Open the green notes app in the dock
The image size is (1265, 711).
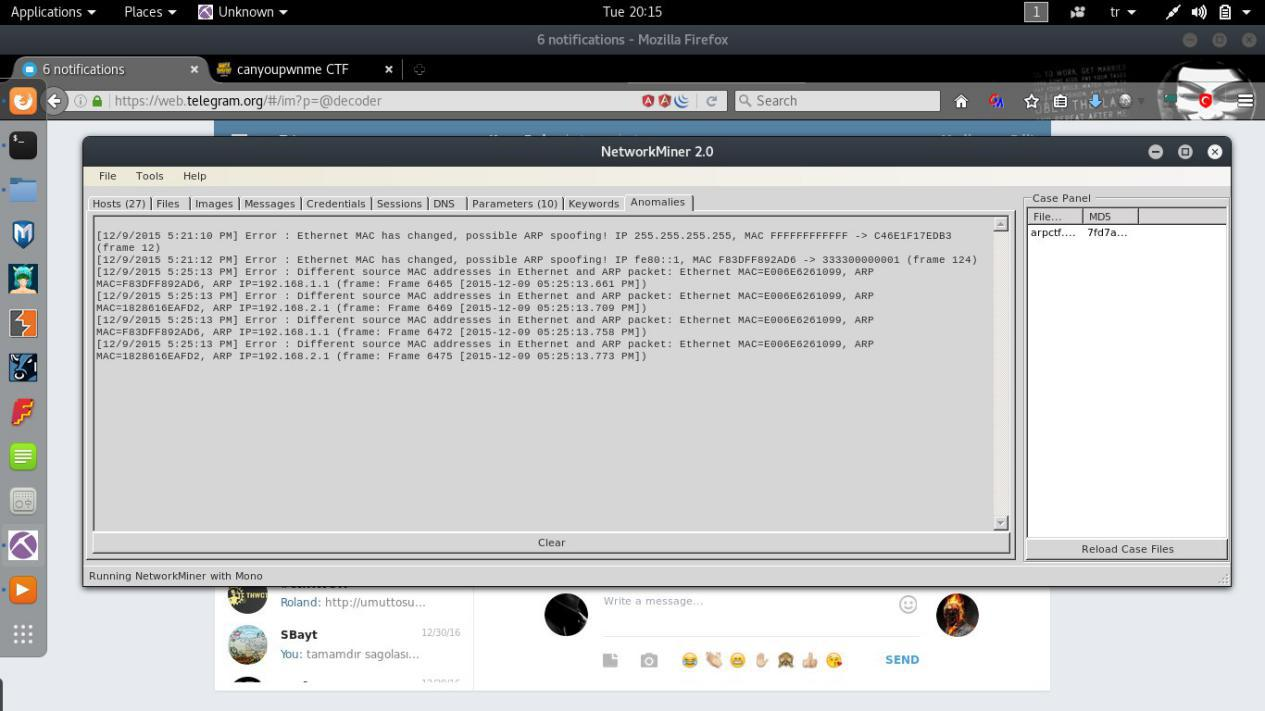pos(23,456)
